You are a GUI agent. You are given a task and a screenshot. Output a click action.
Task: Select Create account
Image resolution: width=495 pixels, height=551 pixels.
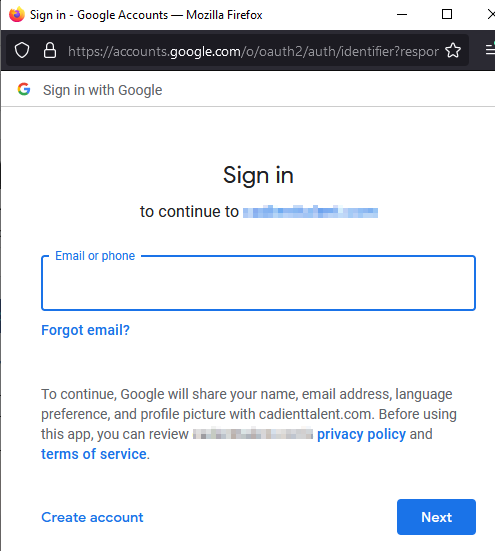coord(92,517)
